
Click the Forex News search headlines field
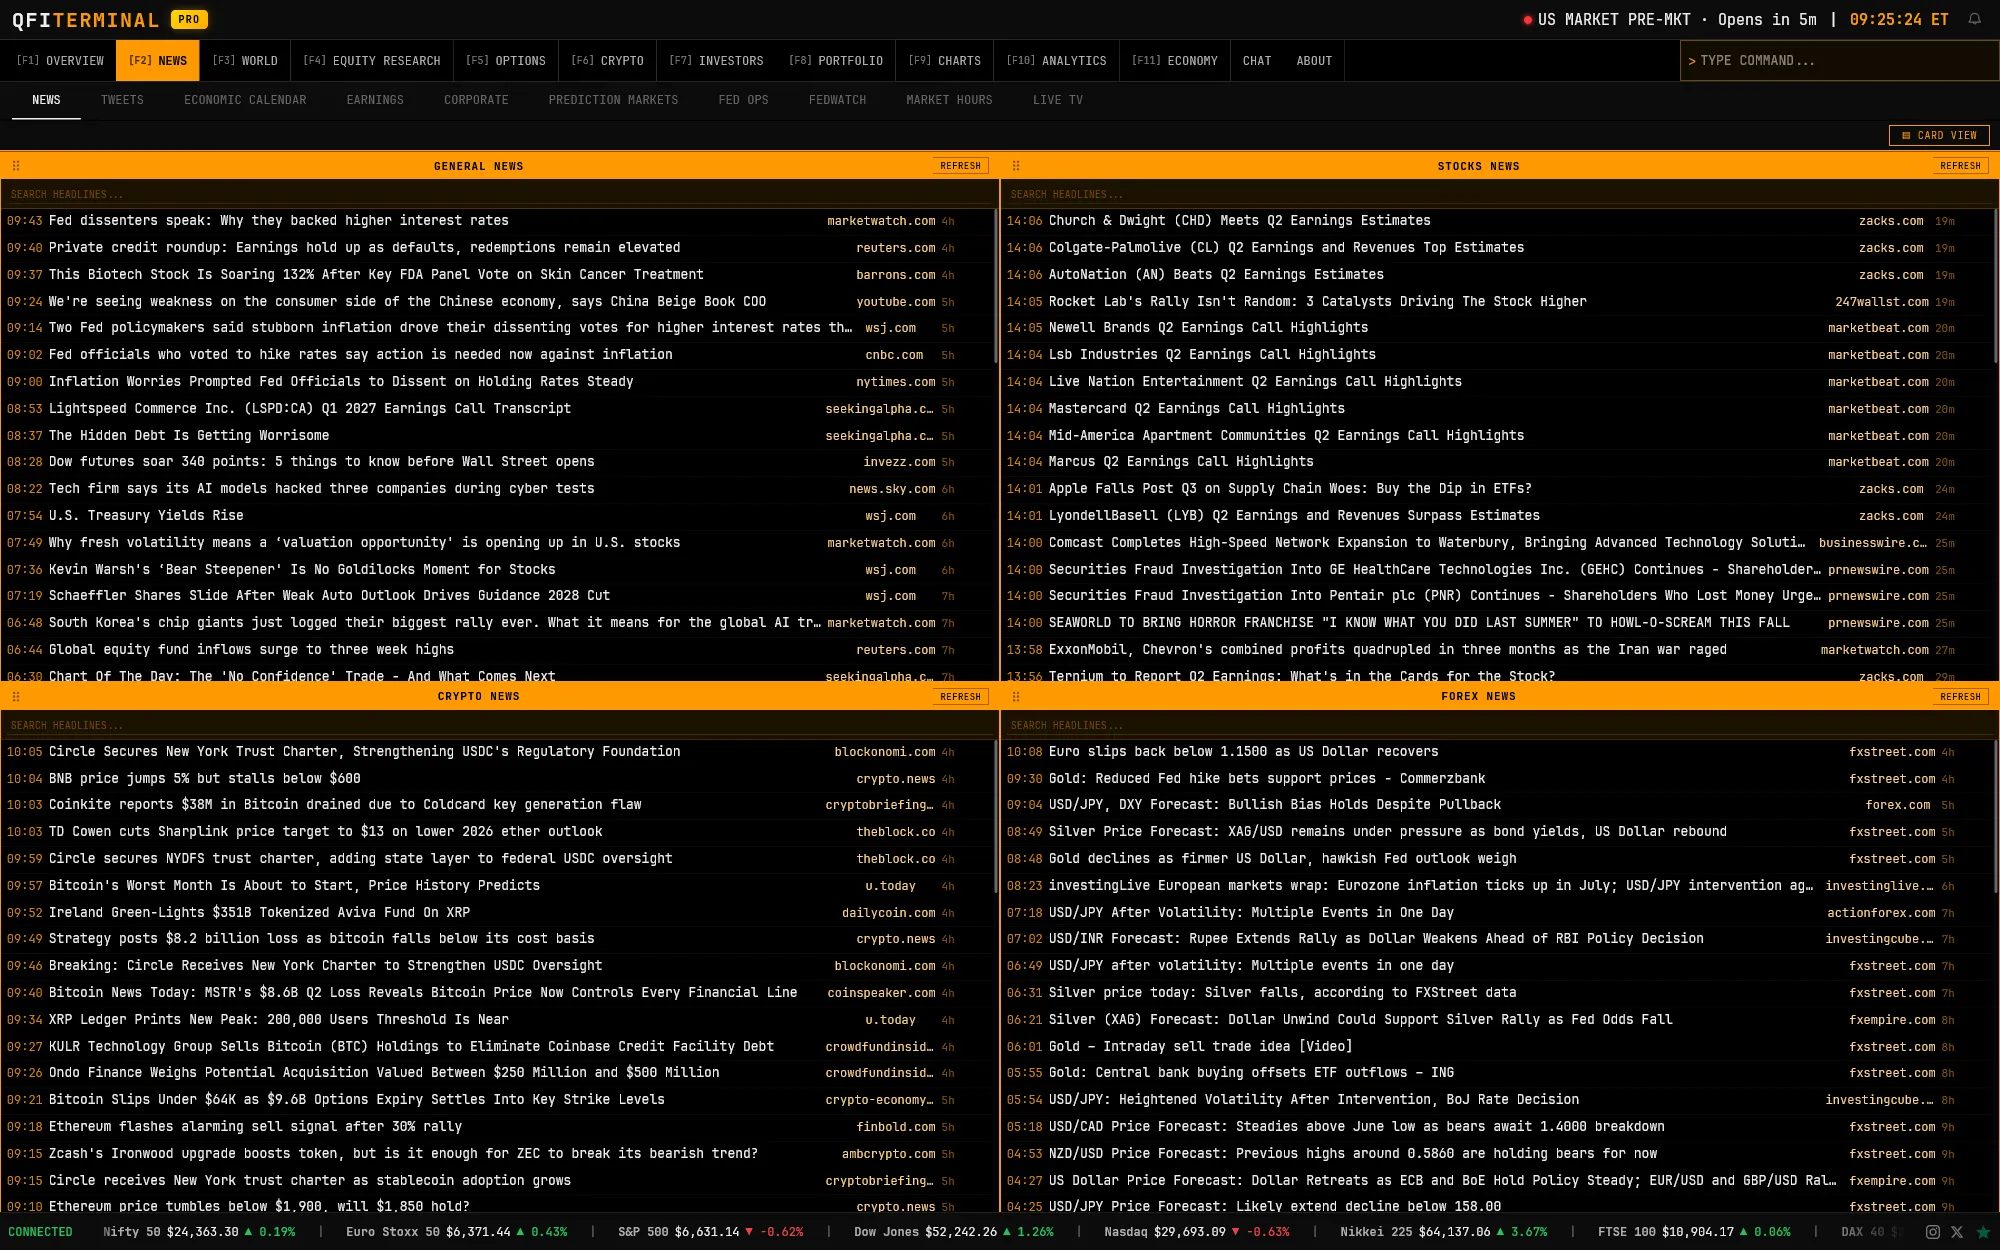click(1499, 725)
